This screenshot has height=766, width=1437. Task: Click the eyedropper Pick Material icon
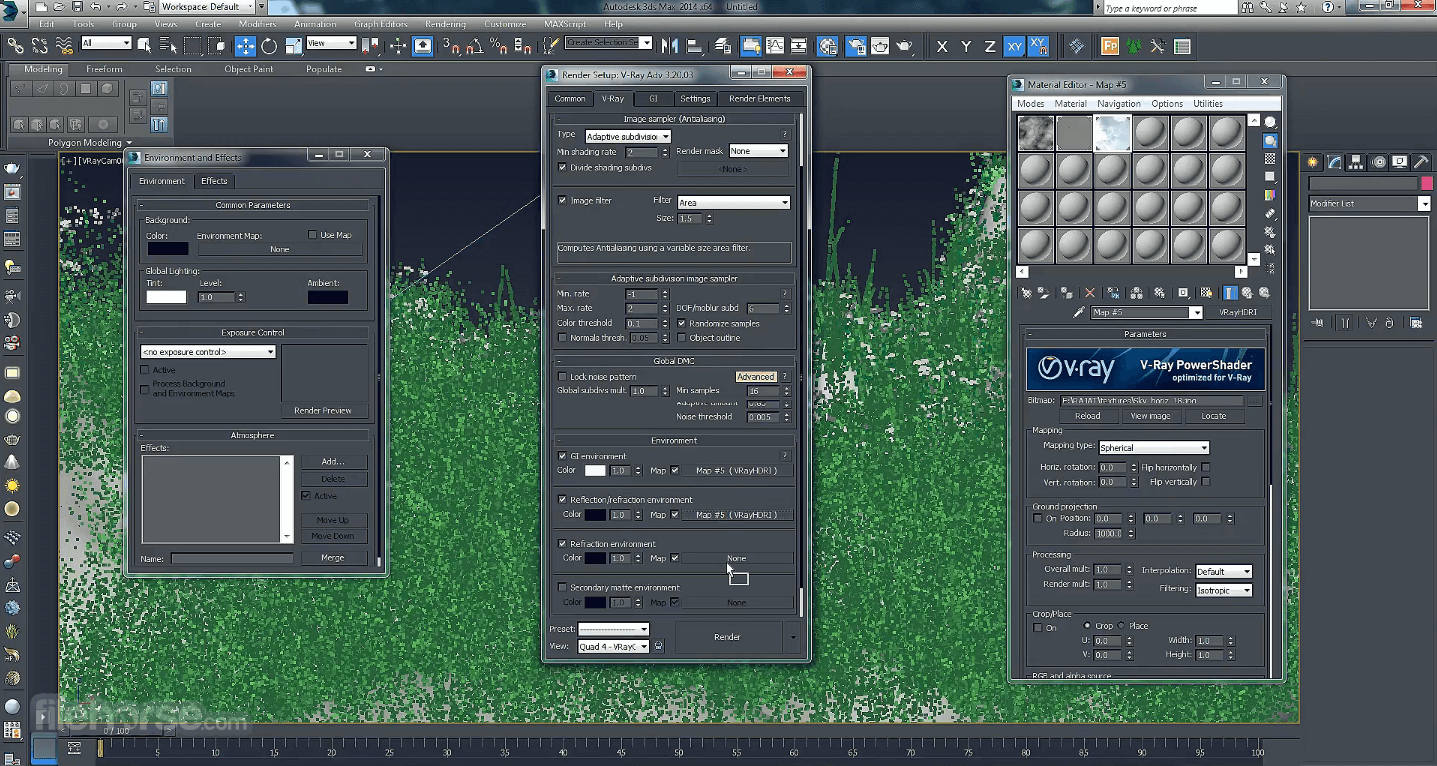[x=1079, y=312]
